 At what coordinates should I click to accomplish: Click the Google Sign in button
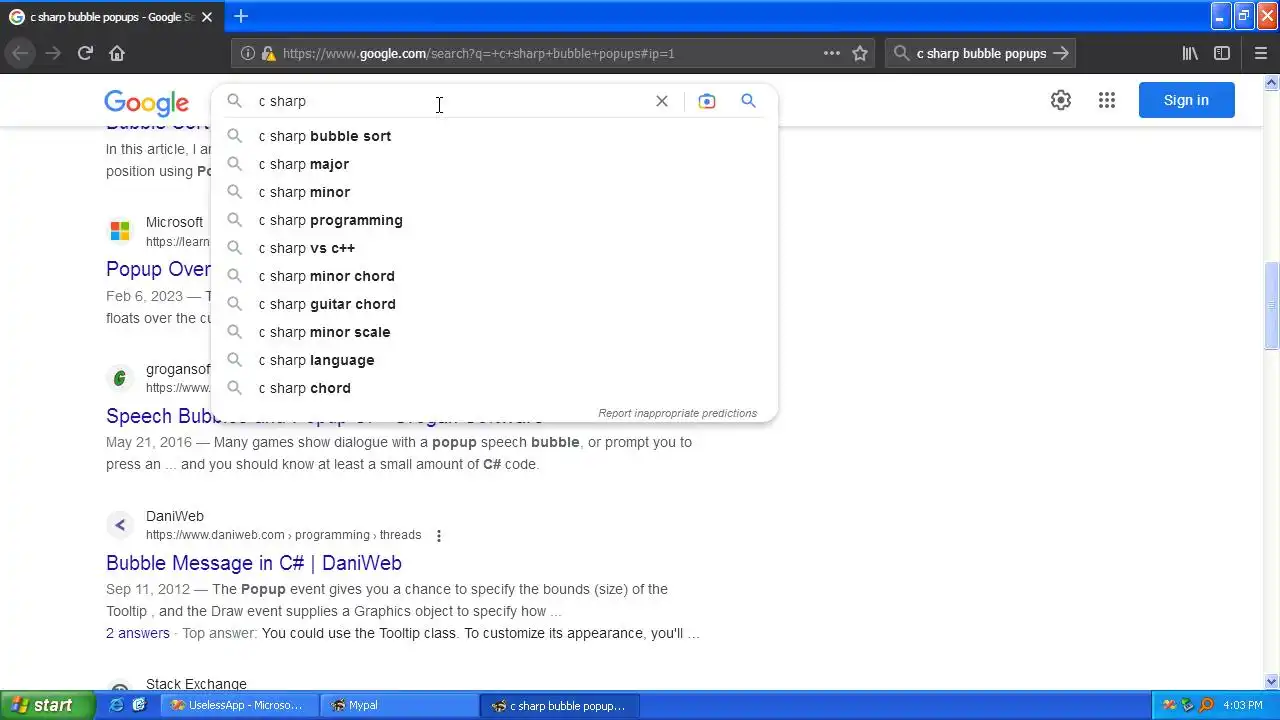pyautogui.click(x=1186, y=100)
